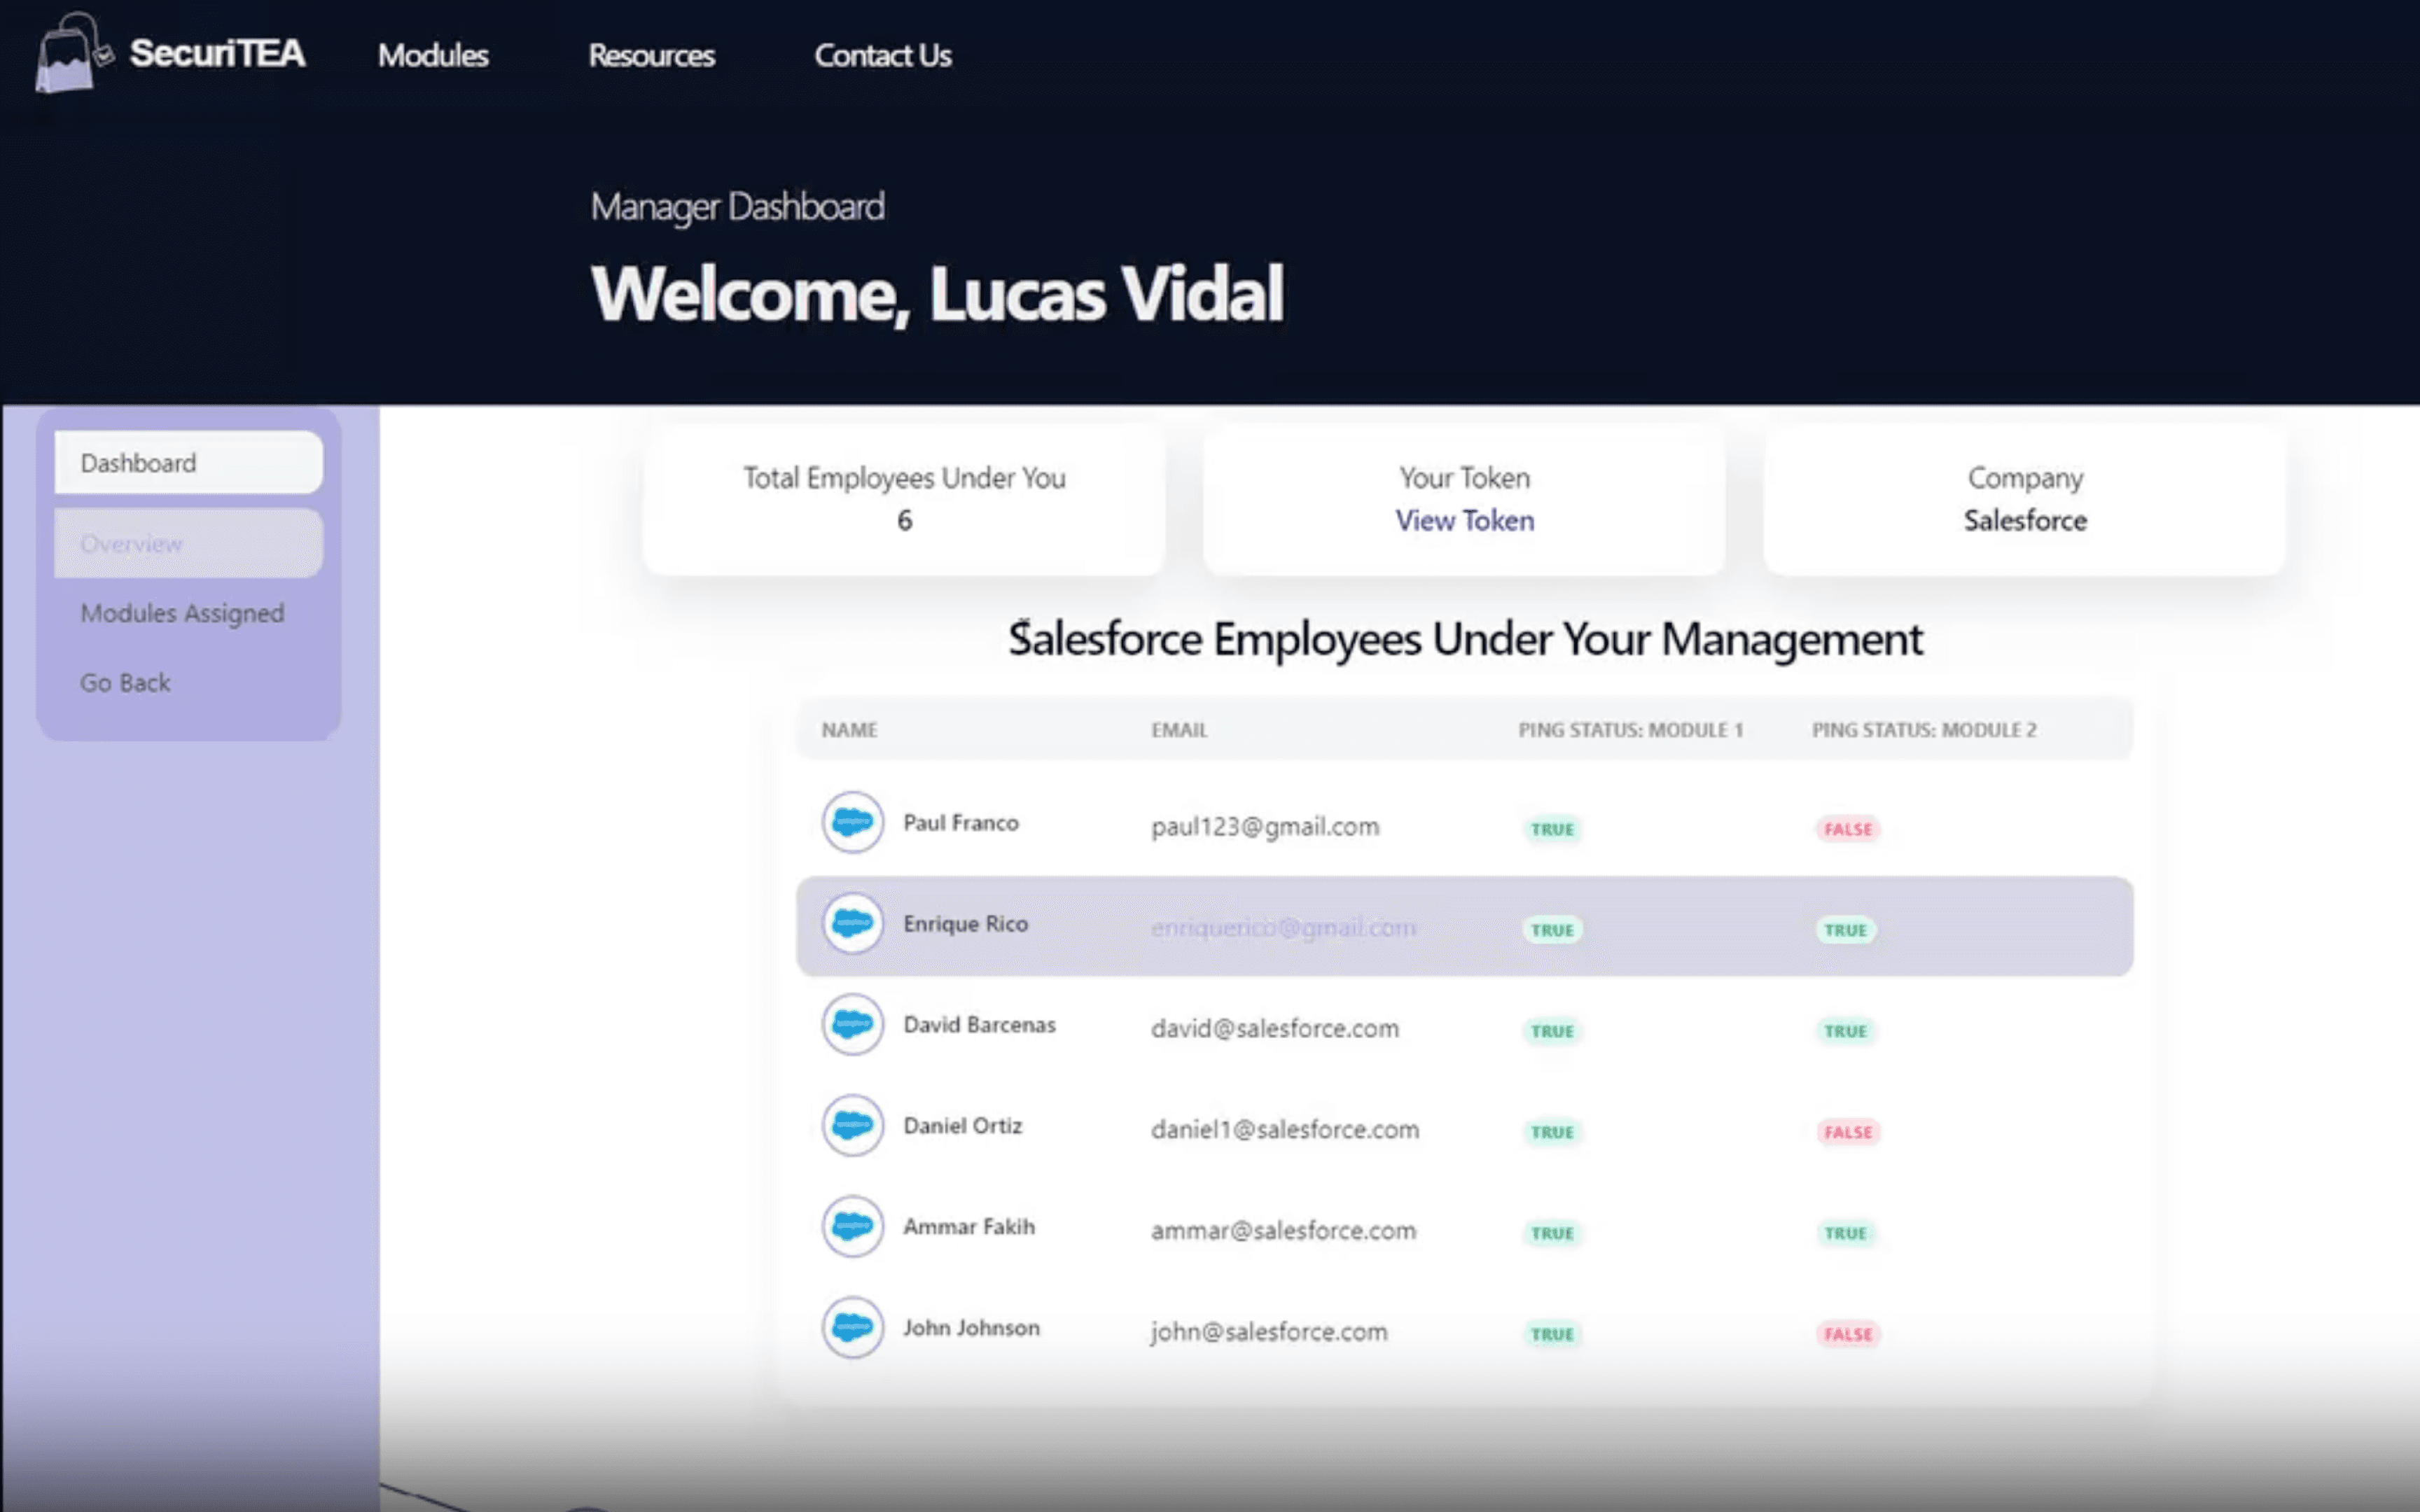Select the name Daniel Ortiz
This screenshot has width=2420, height=1512.
tap(962, 1126)
